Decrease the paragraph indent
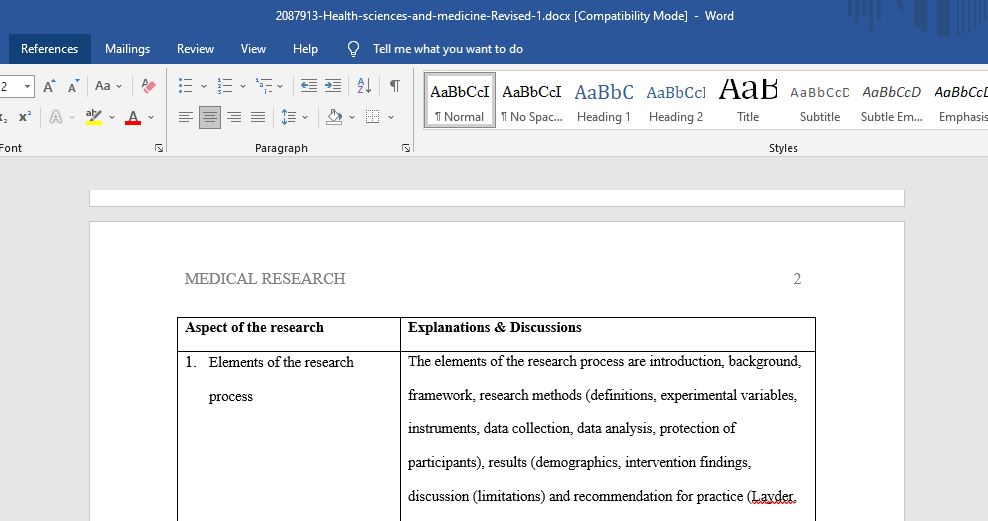 (x=309, y=86)
